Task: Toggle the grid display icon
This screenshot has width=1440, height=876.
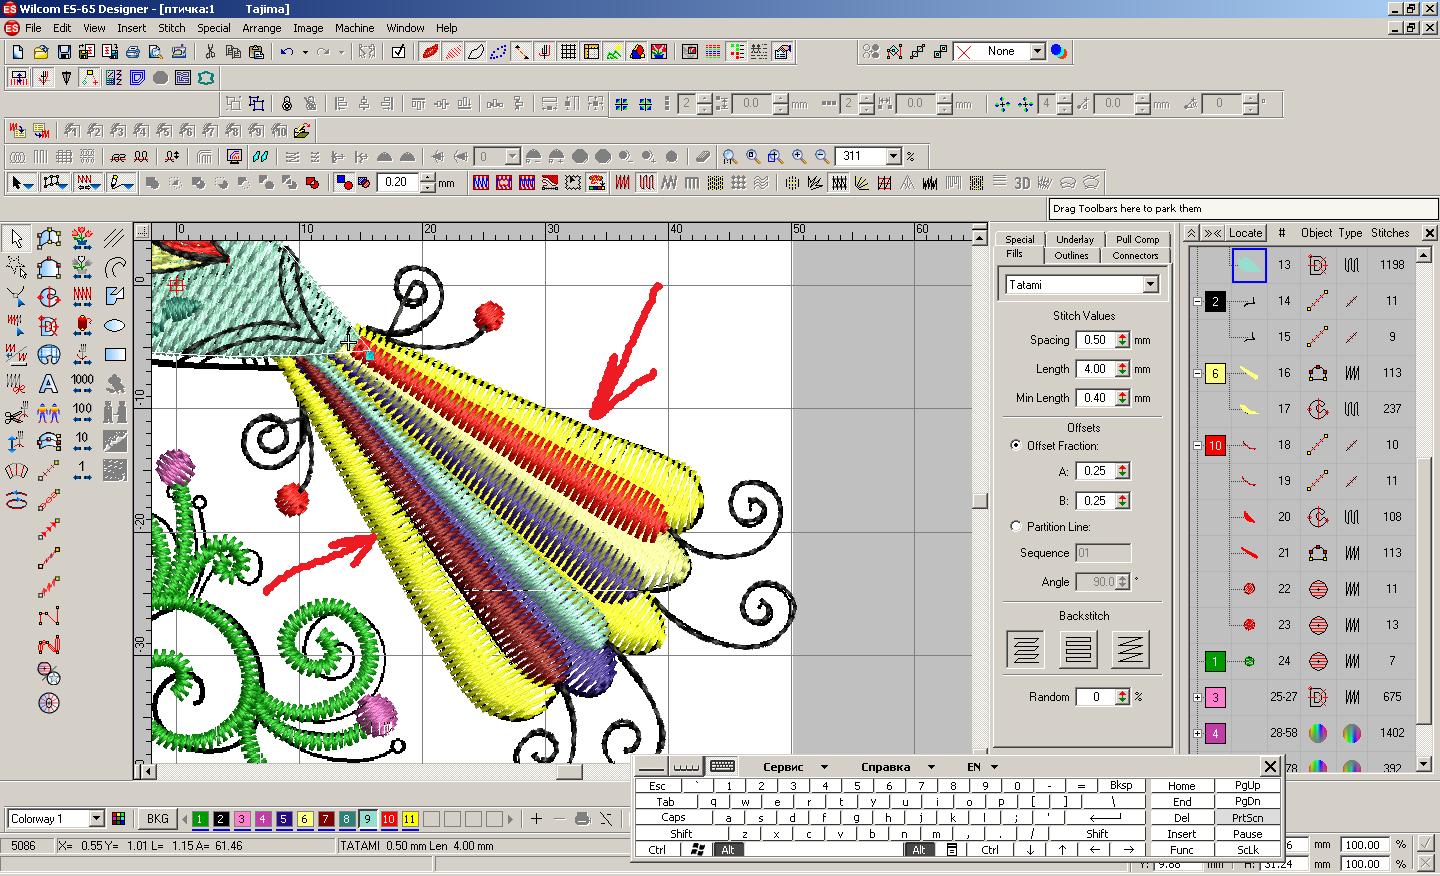Action: [568, 52]
